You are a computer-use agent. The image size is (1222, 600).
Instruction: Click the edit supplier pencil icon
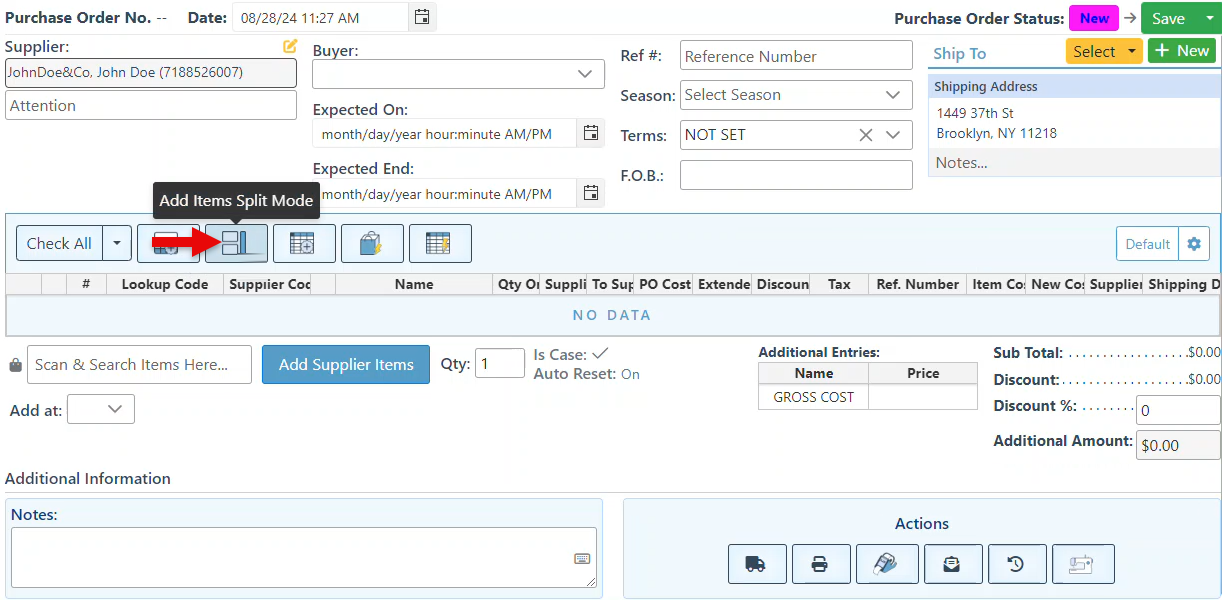tap(290, 46)
